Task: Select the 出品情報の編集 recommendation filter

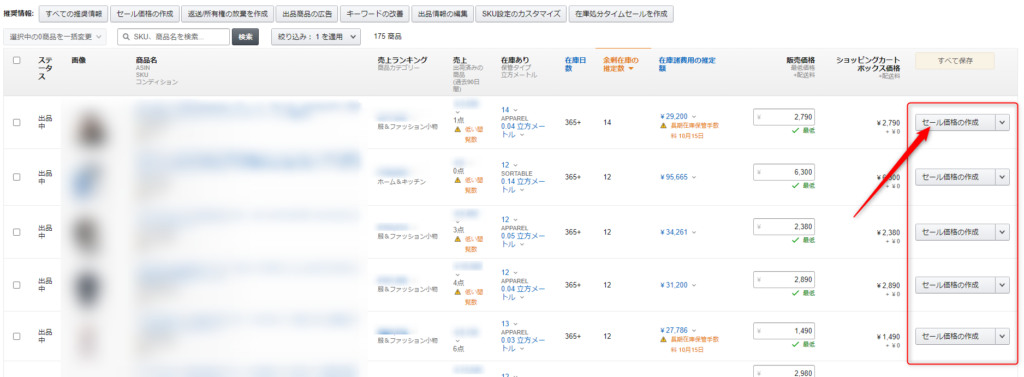Action: coord(442,14)
